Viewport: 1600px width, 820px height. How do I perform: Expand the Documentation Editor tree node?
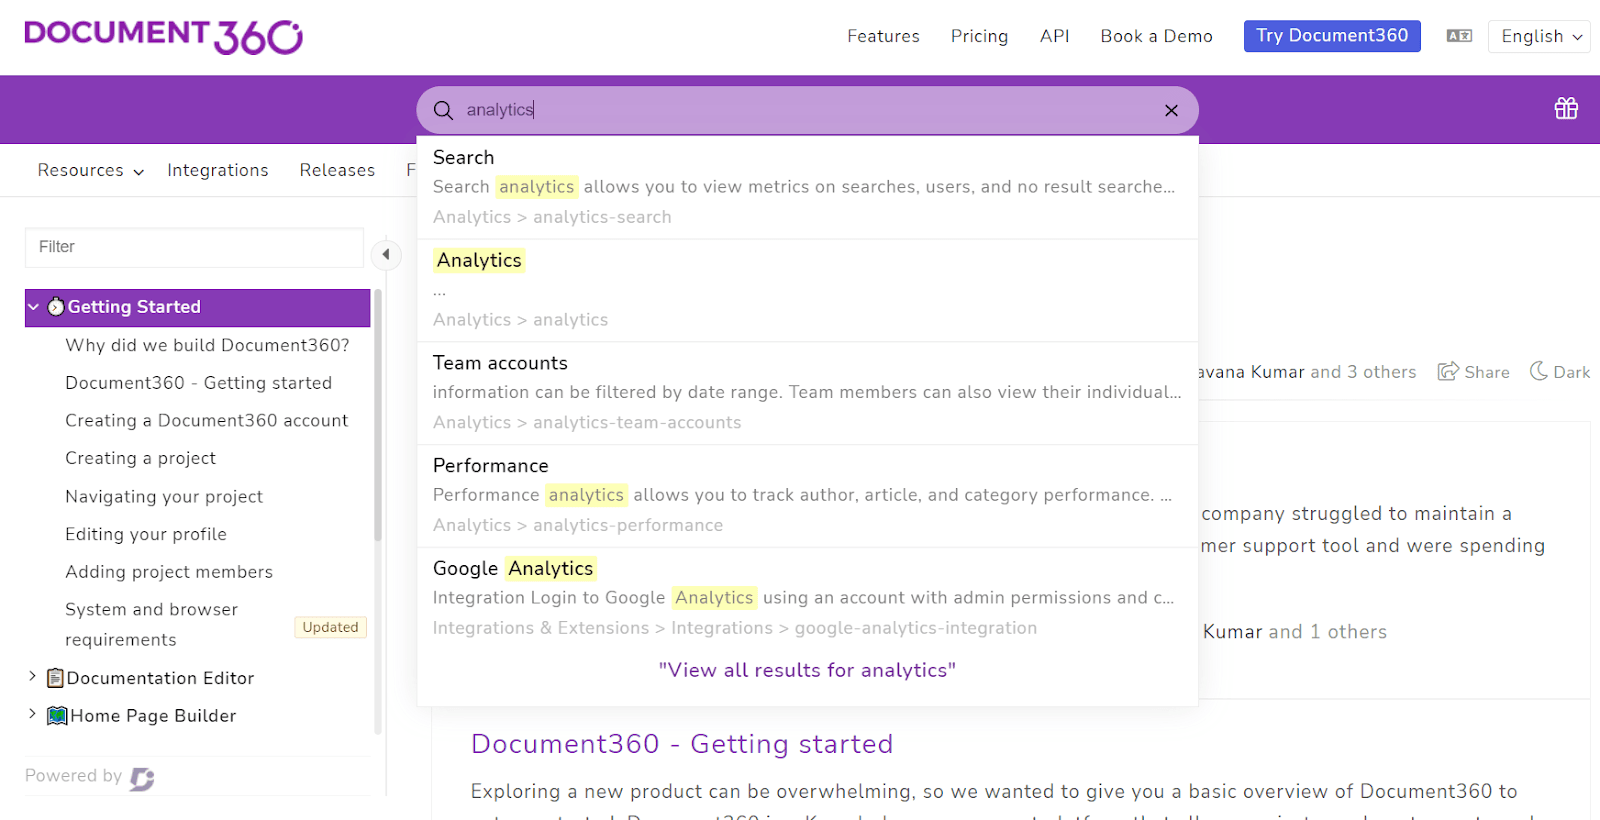click(32, 677)
